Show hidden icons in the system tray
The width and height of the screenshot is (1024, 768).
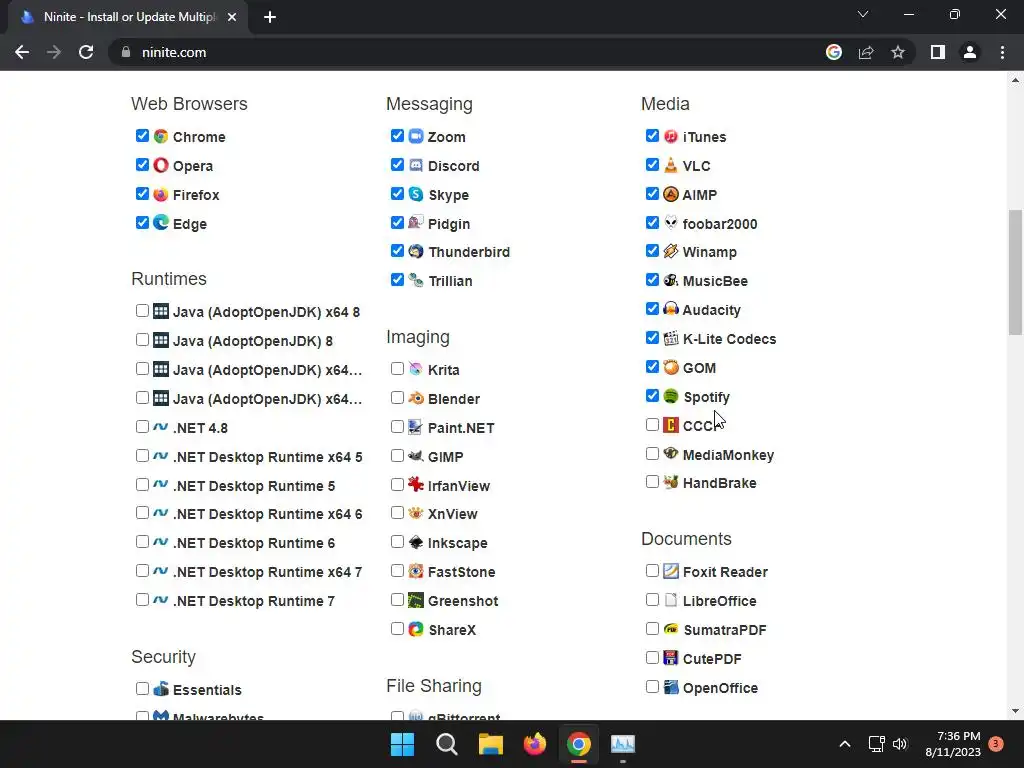click(x=844, y=744)
